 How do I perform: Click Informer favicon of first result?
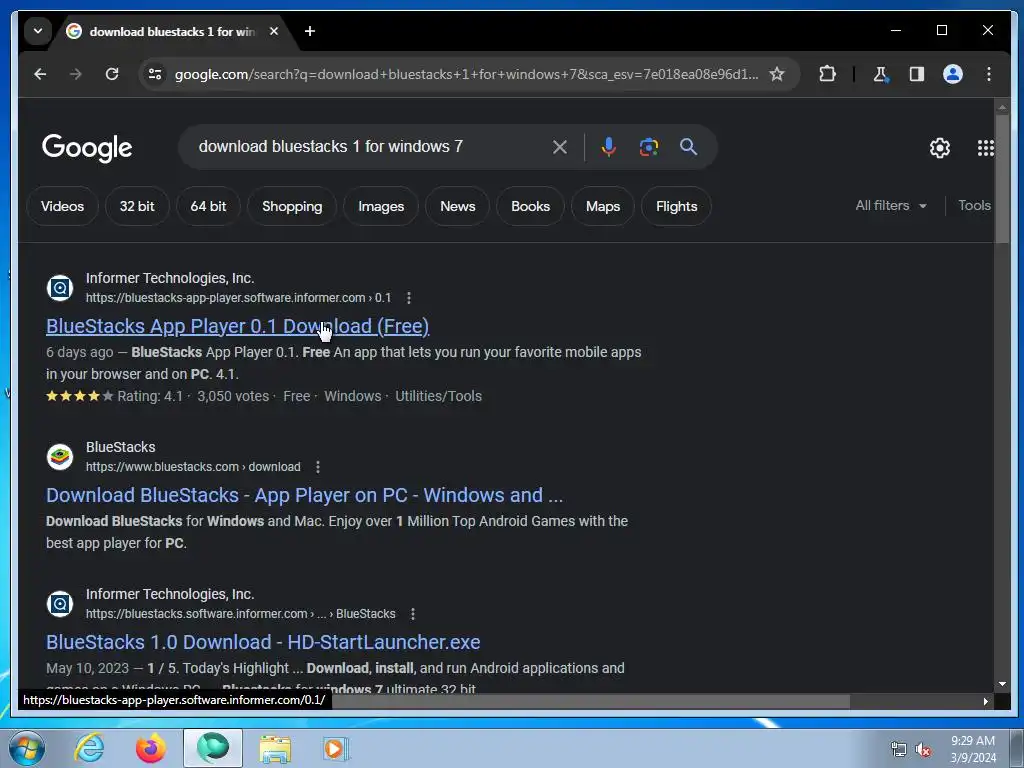click(x=60, y=288)
